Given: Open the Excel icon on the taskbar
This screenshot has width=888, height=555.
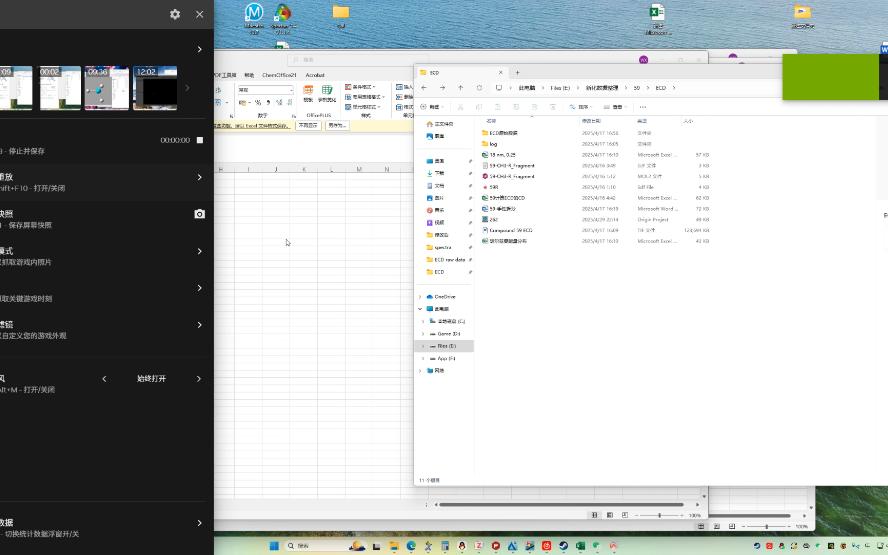Looking at the screenshot, I should click(580, 546).
